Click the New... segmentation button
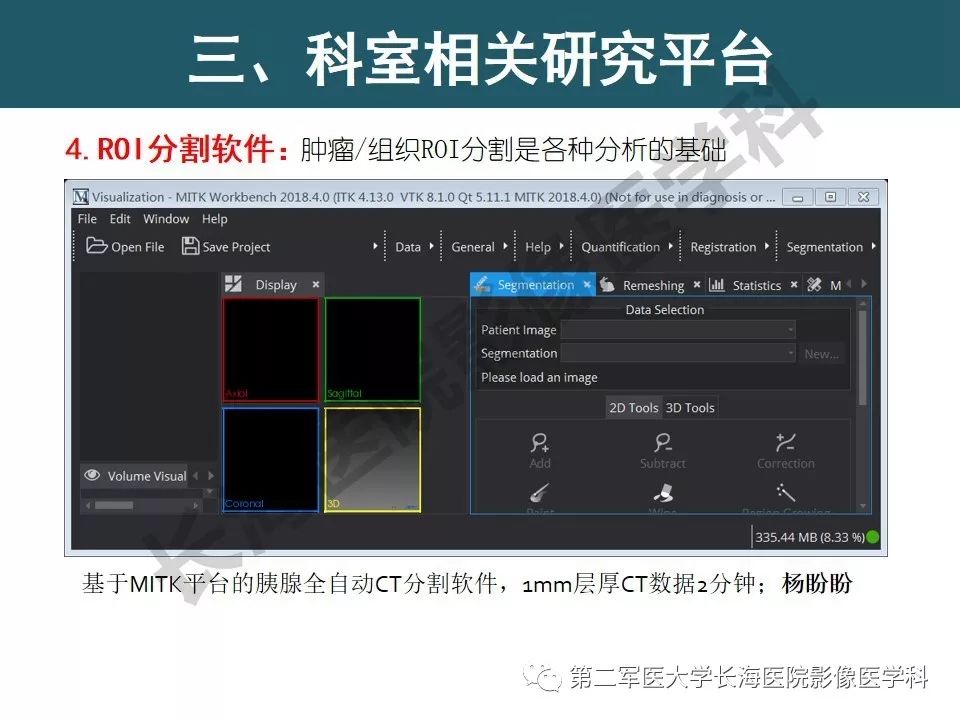The image size is (960, 720). pos(821,354)
